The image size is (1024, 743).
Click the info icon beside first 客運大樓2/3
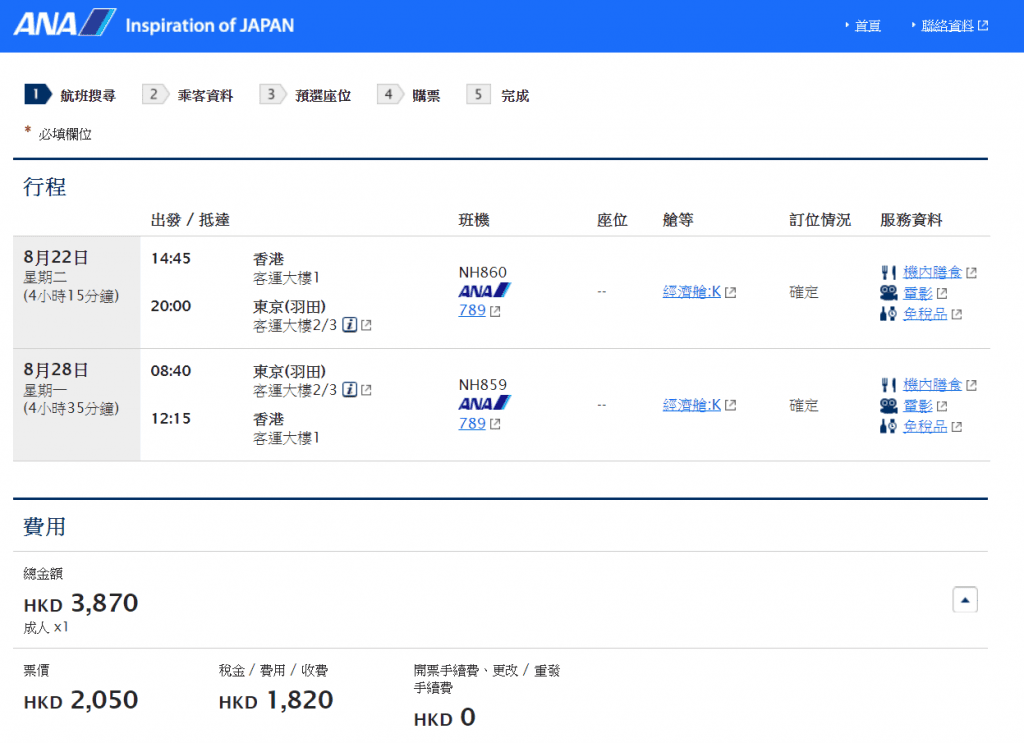pyautogui.click(x=349, y=325)
